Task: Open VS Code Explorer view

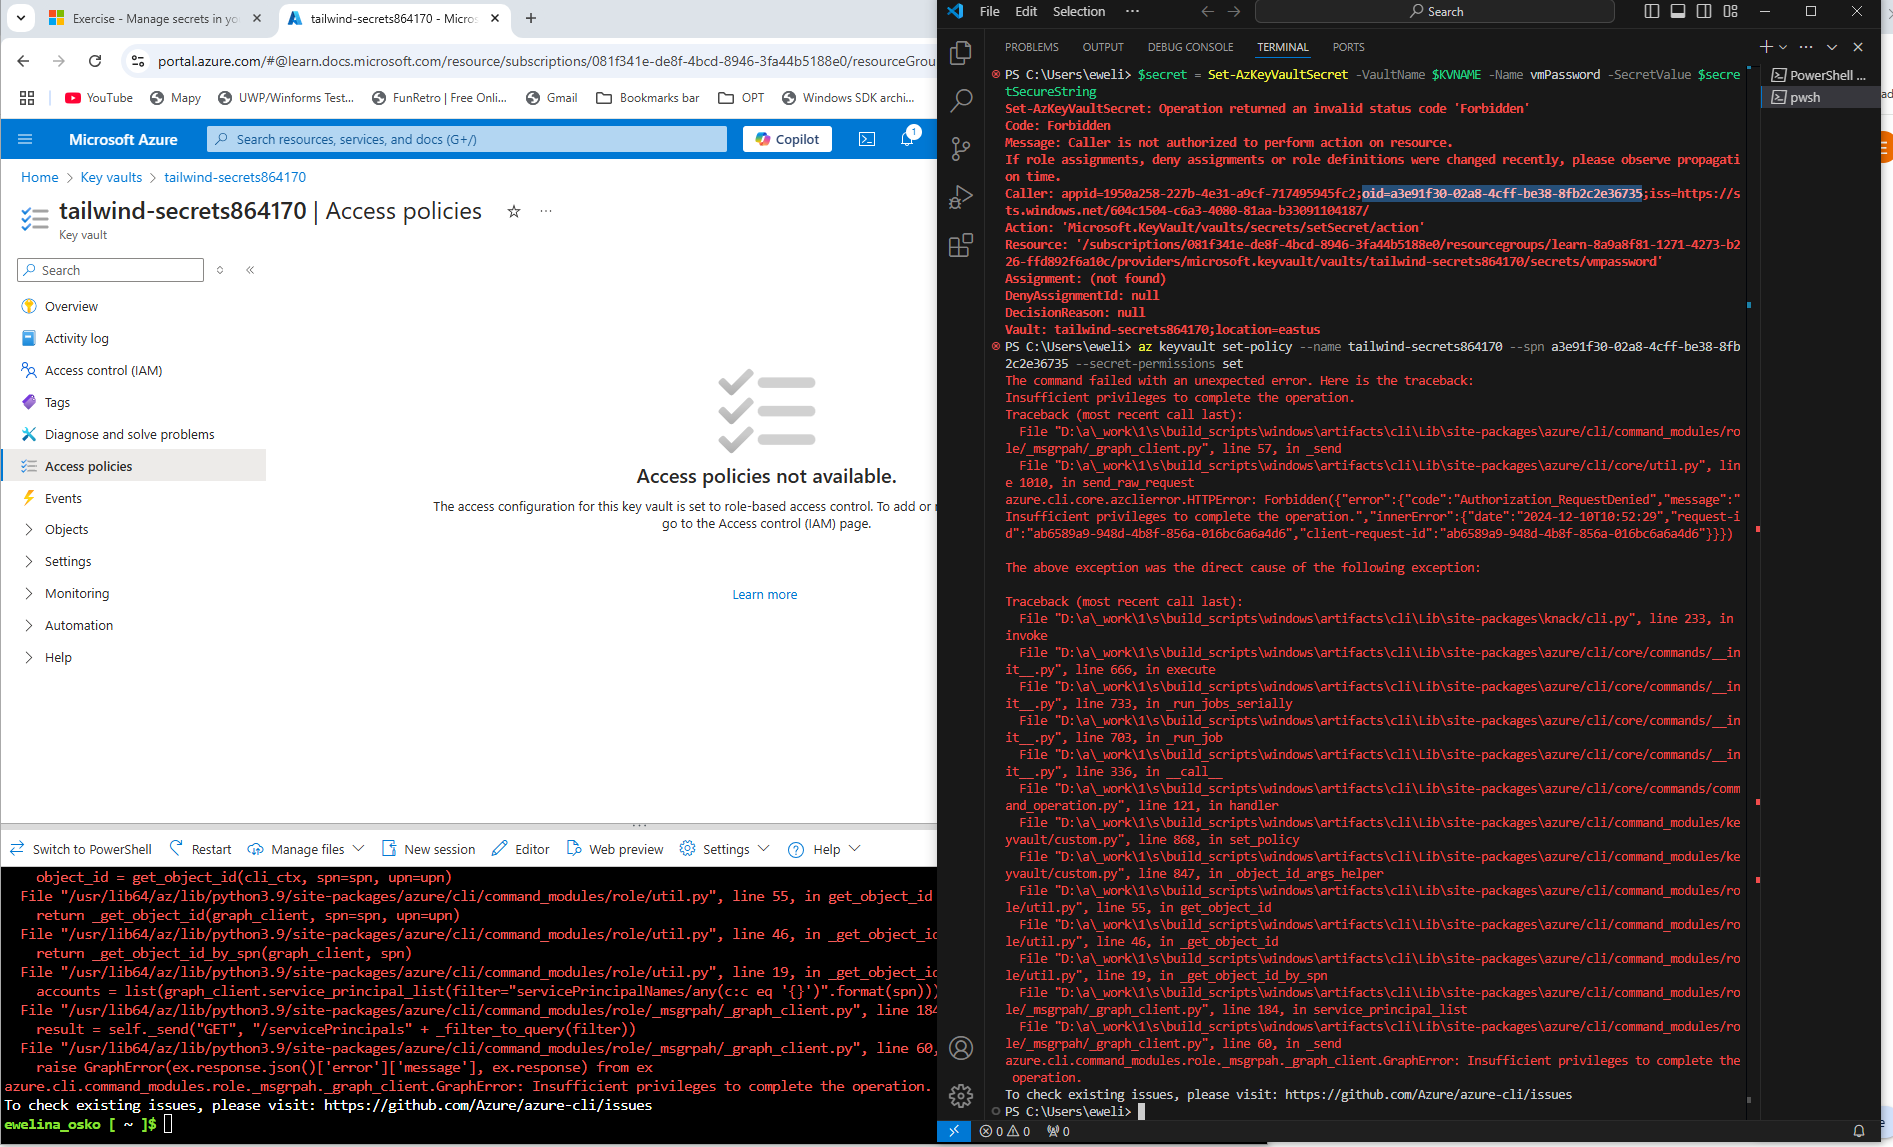Action: coord(961,53)
